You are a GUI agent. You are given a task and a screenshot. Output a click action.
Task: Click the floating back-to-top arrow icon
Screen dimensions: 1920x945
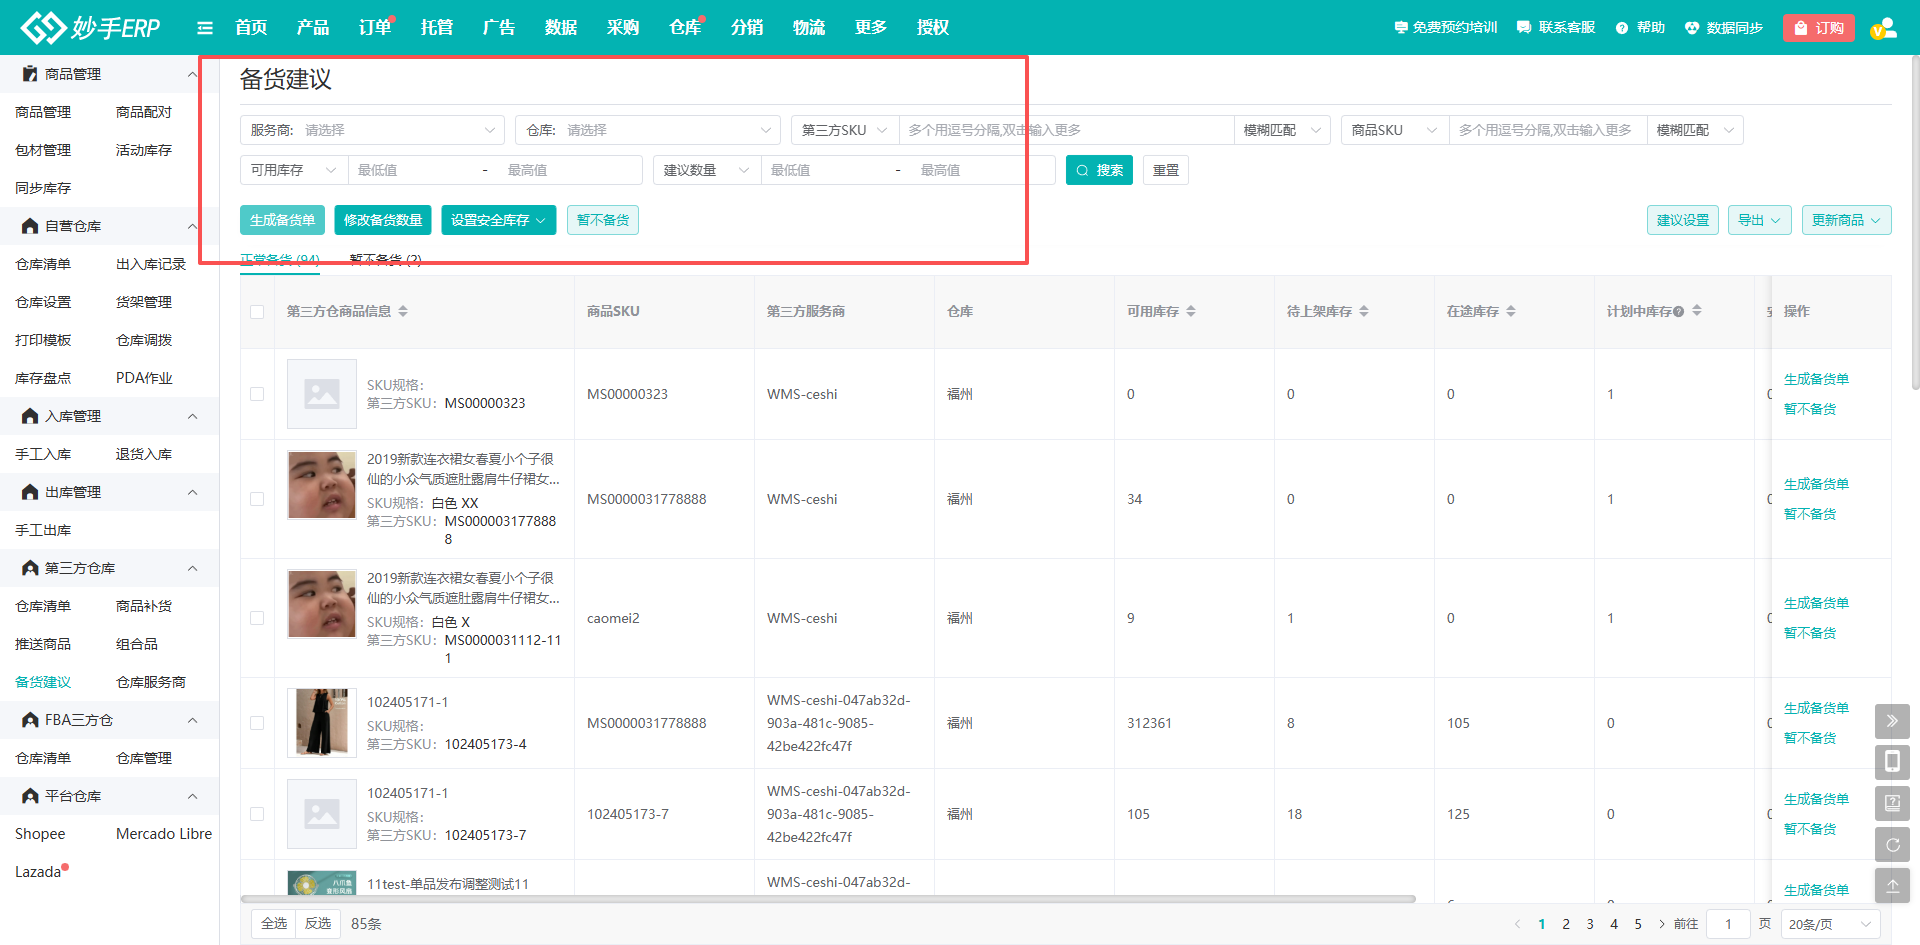tap(1892, 886)
